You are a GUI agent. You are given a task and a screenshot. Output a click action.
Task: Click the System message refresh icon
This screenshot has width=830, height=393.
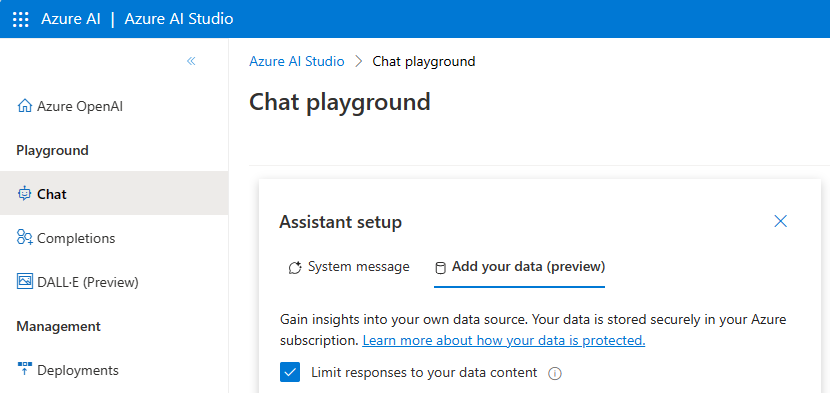coord(295,267)
